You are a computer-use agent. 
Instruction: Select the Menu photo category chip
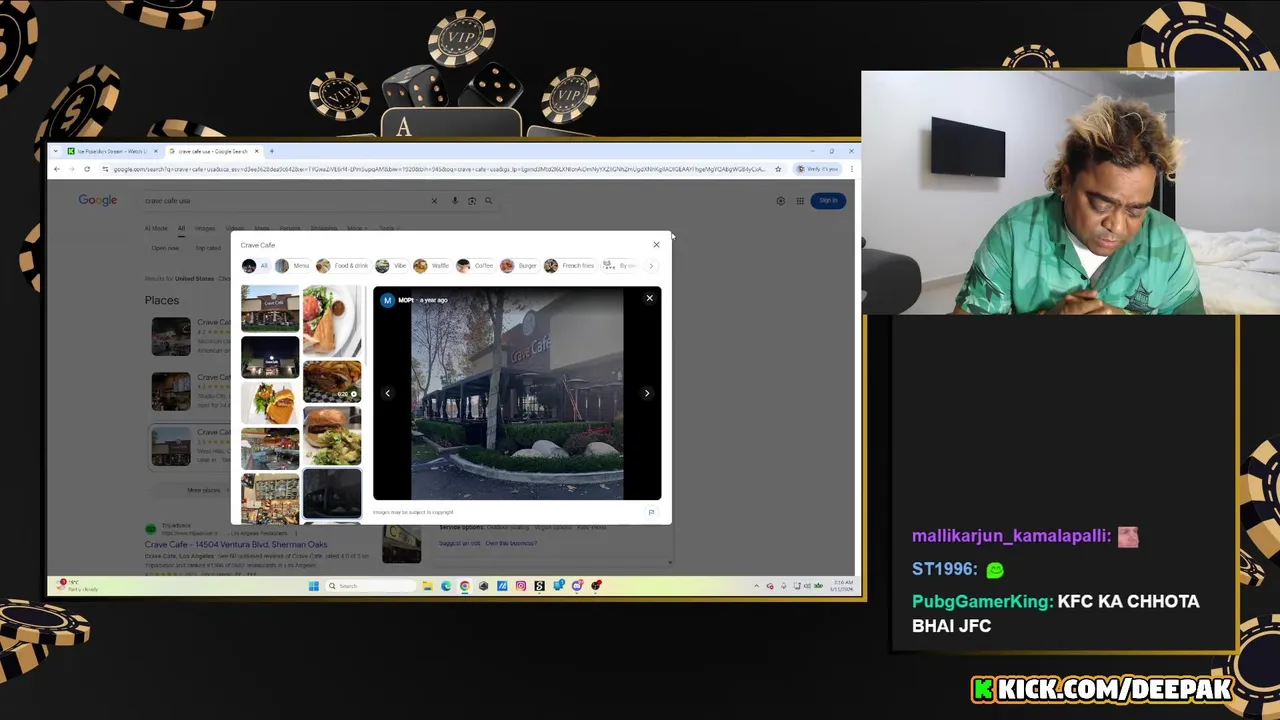293,266
